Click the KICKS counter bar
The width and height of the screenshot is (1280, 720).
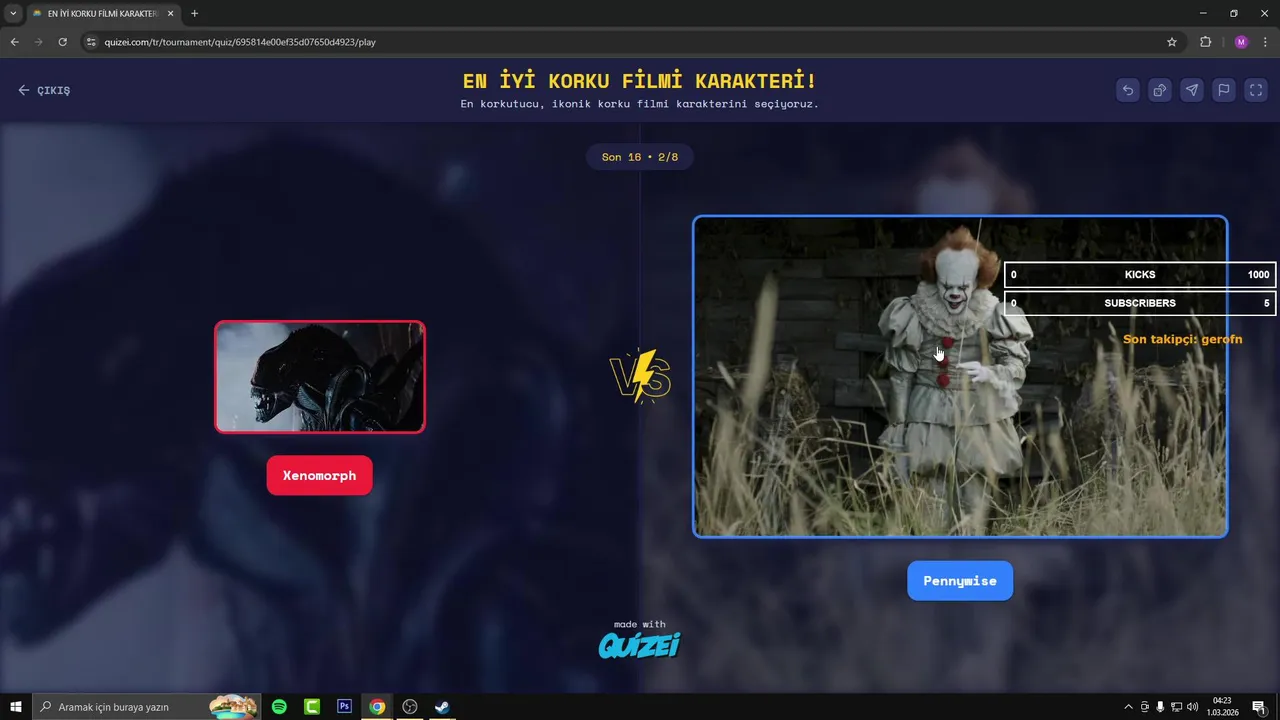(1140, 275)
